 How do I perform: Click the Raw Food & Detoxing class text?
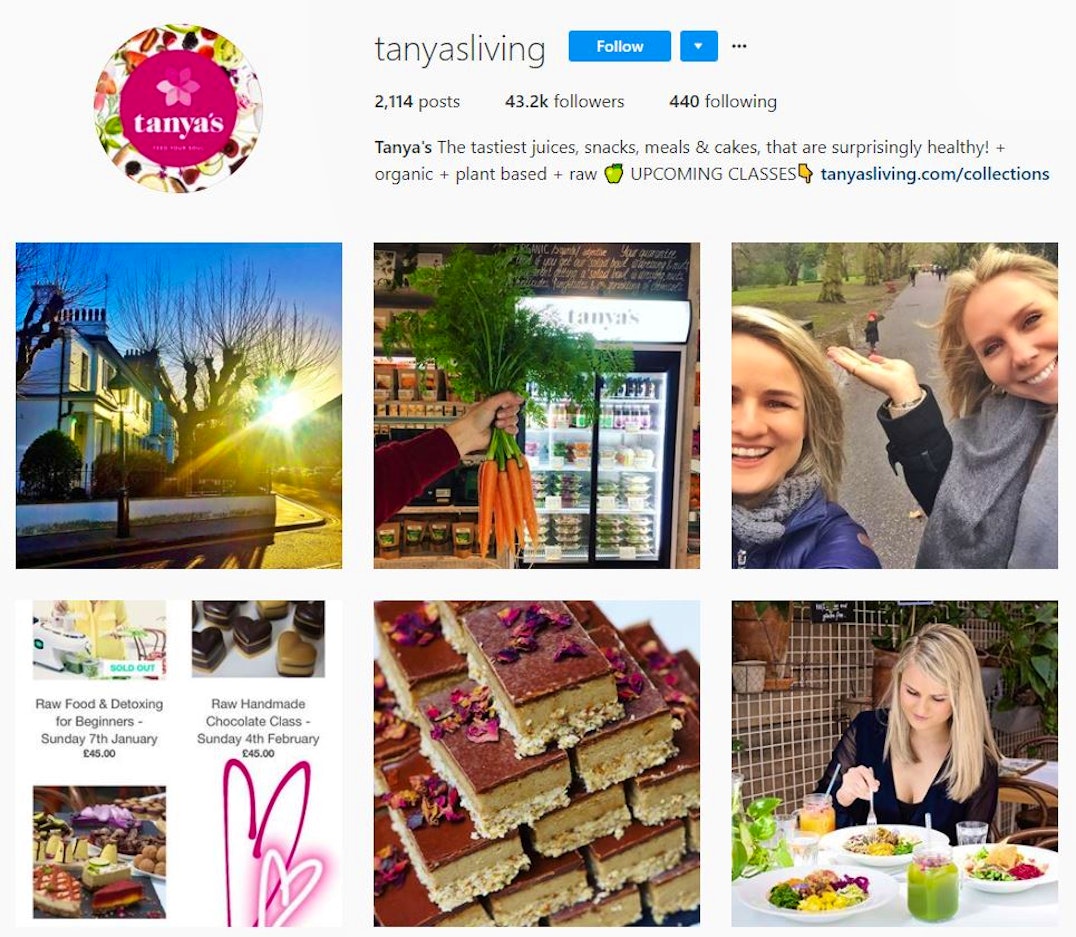click(x=100, y=721)
